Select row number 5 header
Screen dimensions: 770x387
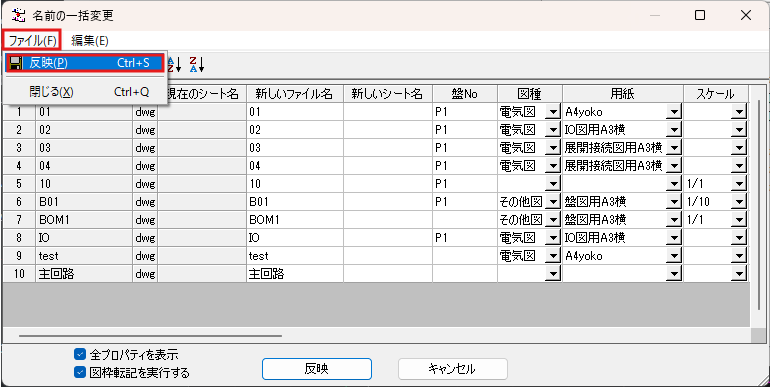tap(19, 184)
